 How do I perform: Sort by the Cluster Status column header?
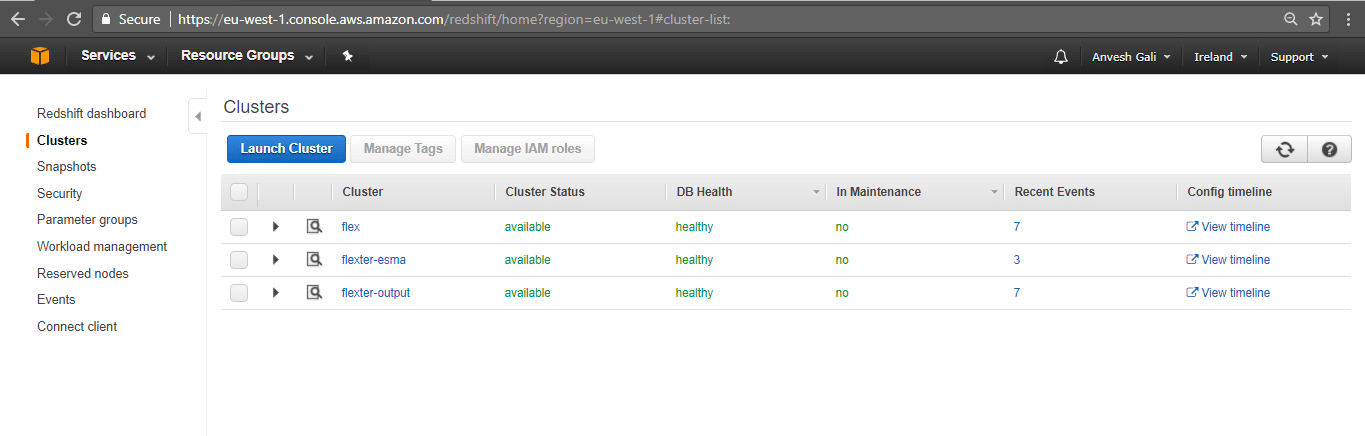point(545,192)
